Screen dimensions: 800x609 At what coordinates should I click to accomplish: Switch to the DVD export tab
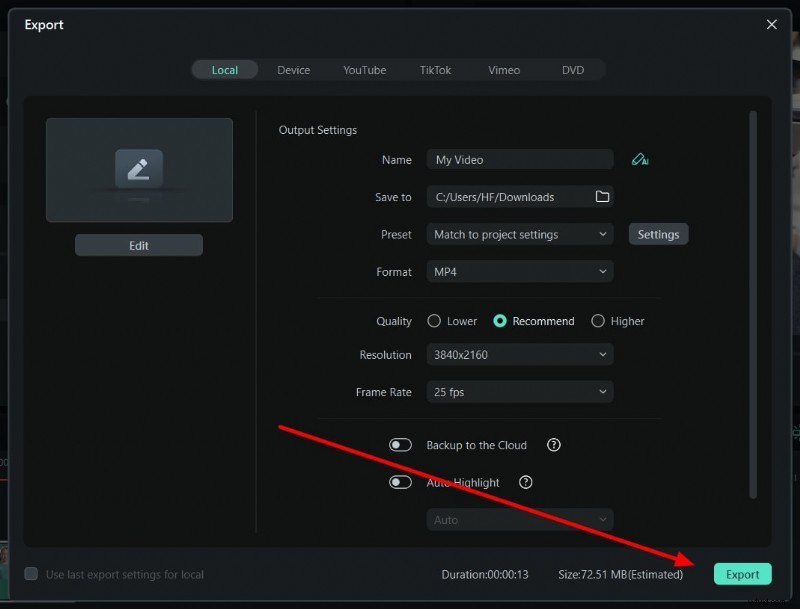point(573,69)
